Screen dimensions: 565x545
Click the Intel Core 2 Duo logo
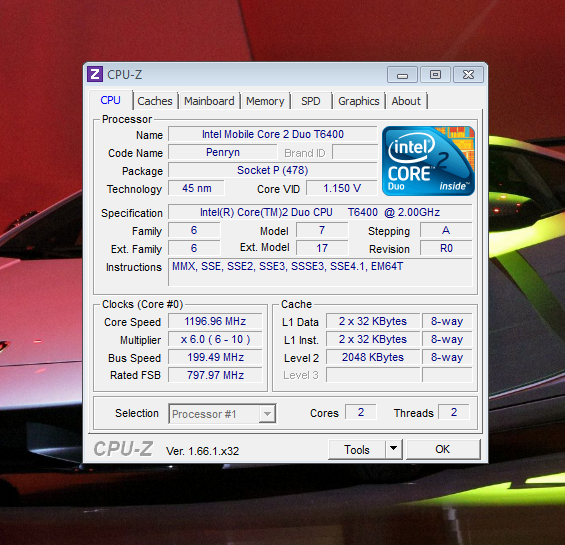click(428, 161)
